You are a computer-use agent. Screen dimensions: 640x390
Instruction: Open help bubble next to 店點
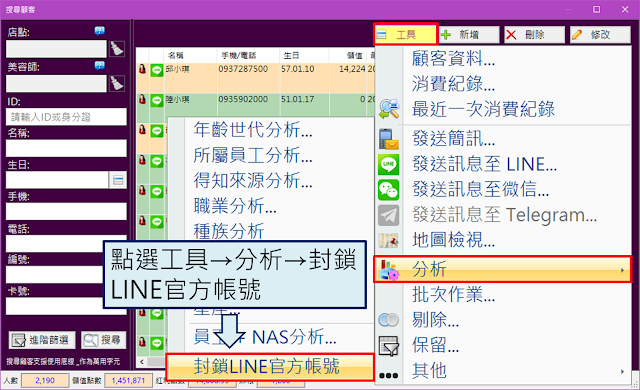click(x=100, y=31)
